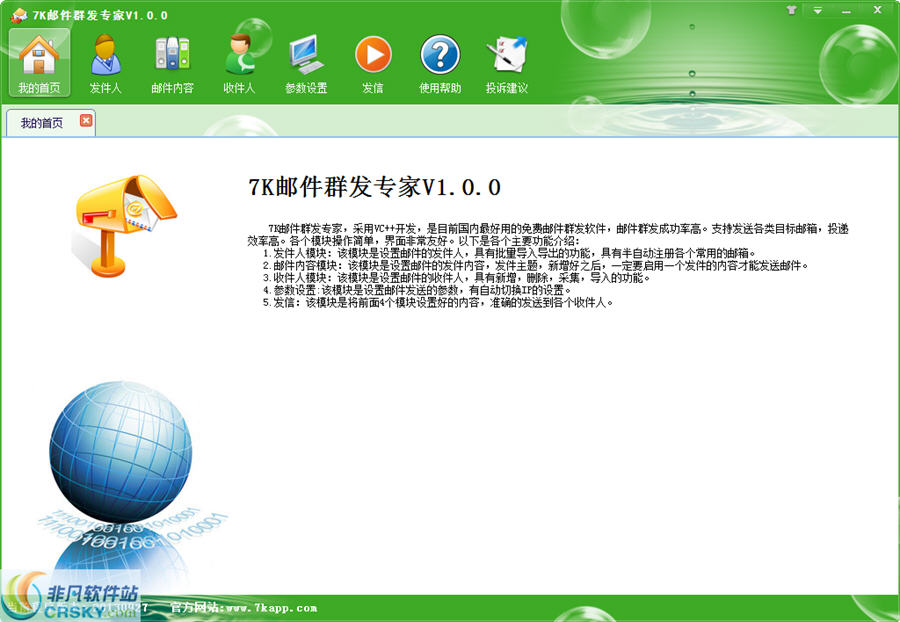
Task: Open 我的首页 home toolbar icon
Action: [x=39, y=62]
